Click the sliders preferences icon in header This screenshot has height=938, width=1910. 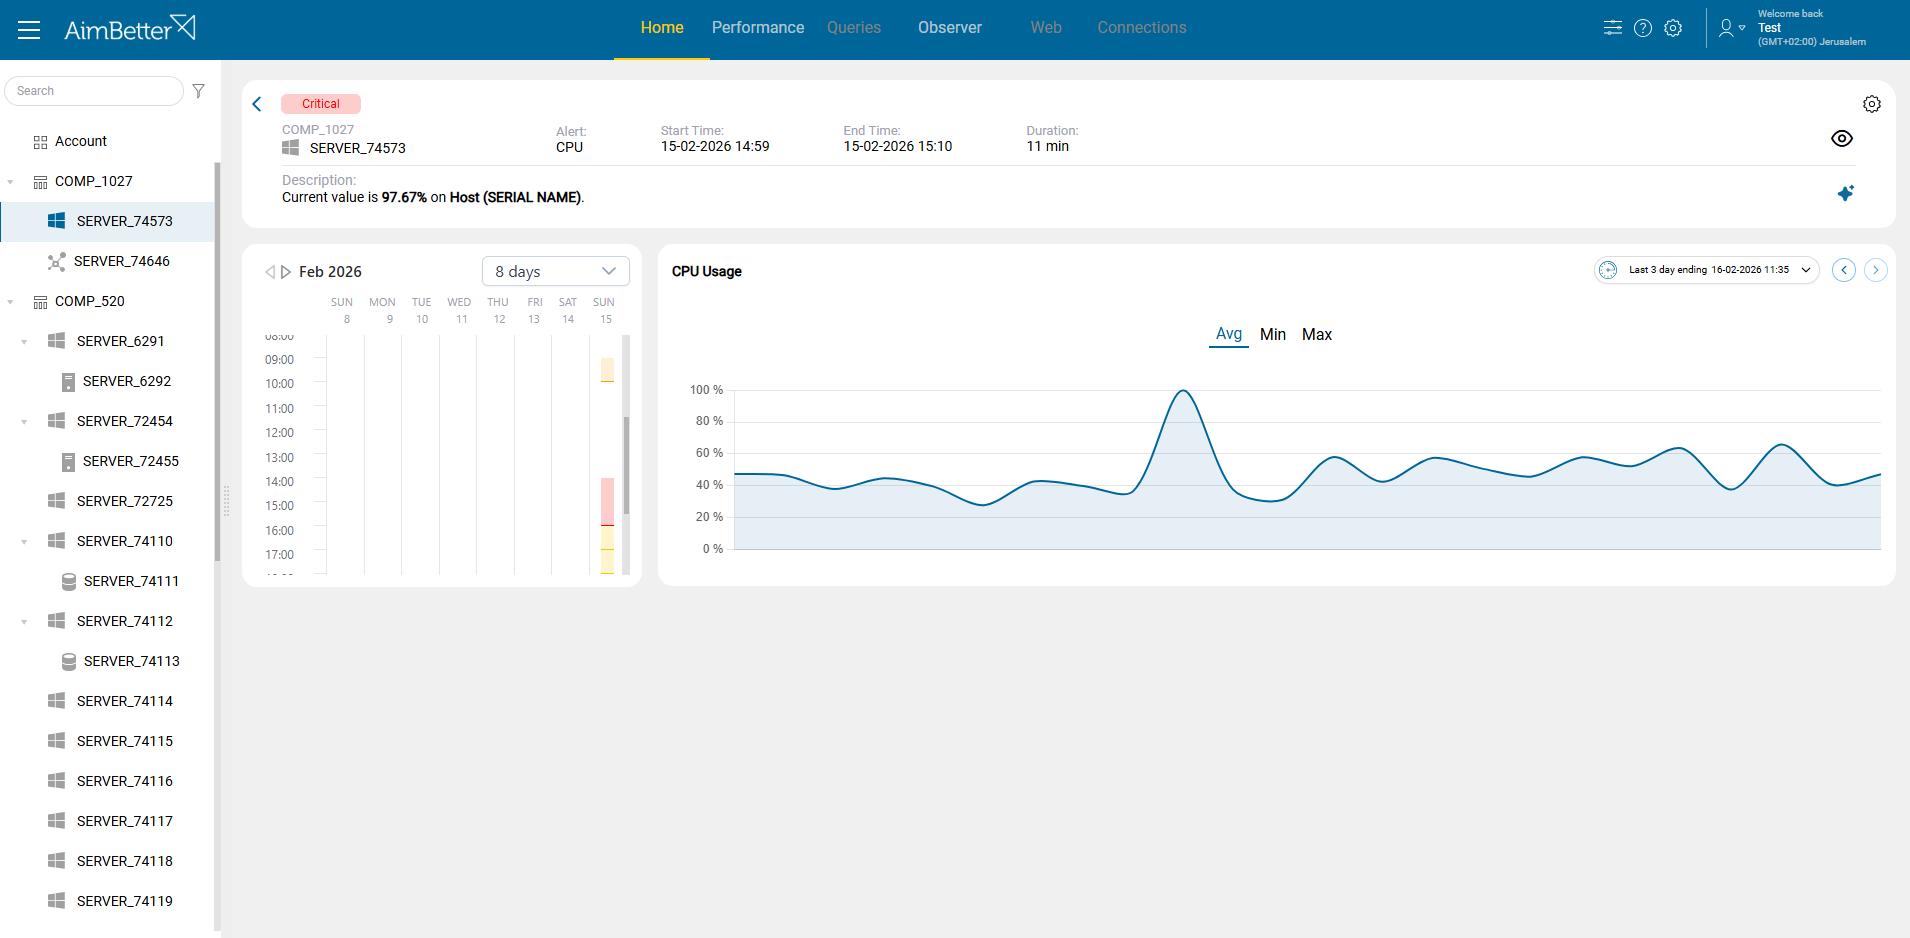coord(1613,28)
